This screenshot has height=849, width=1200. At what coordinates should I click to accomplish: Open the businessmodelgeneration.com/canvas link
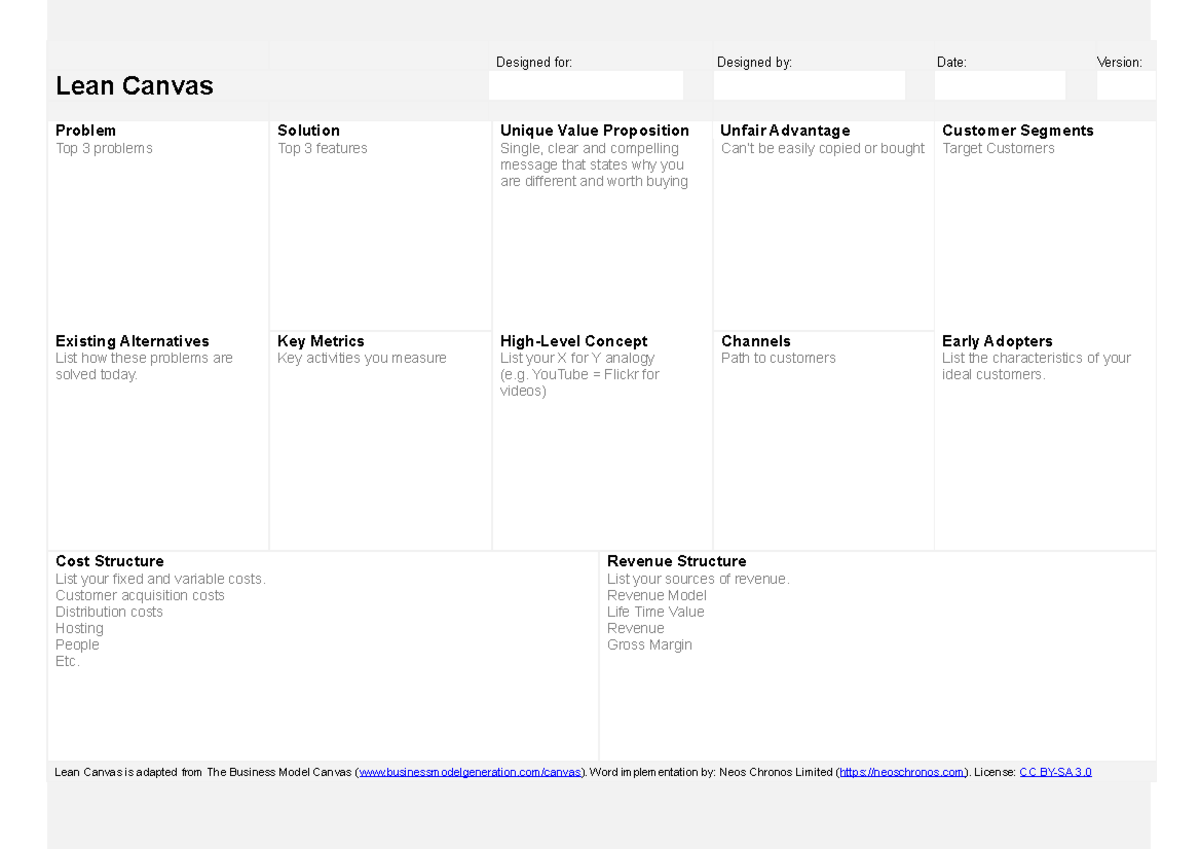470,771
